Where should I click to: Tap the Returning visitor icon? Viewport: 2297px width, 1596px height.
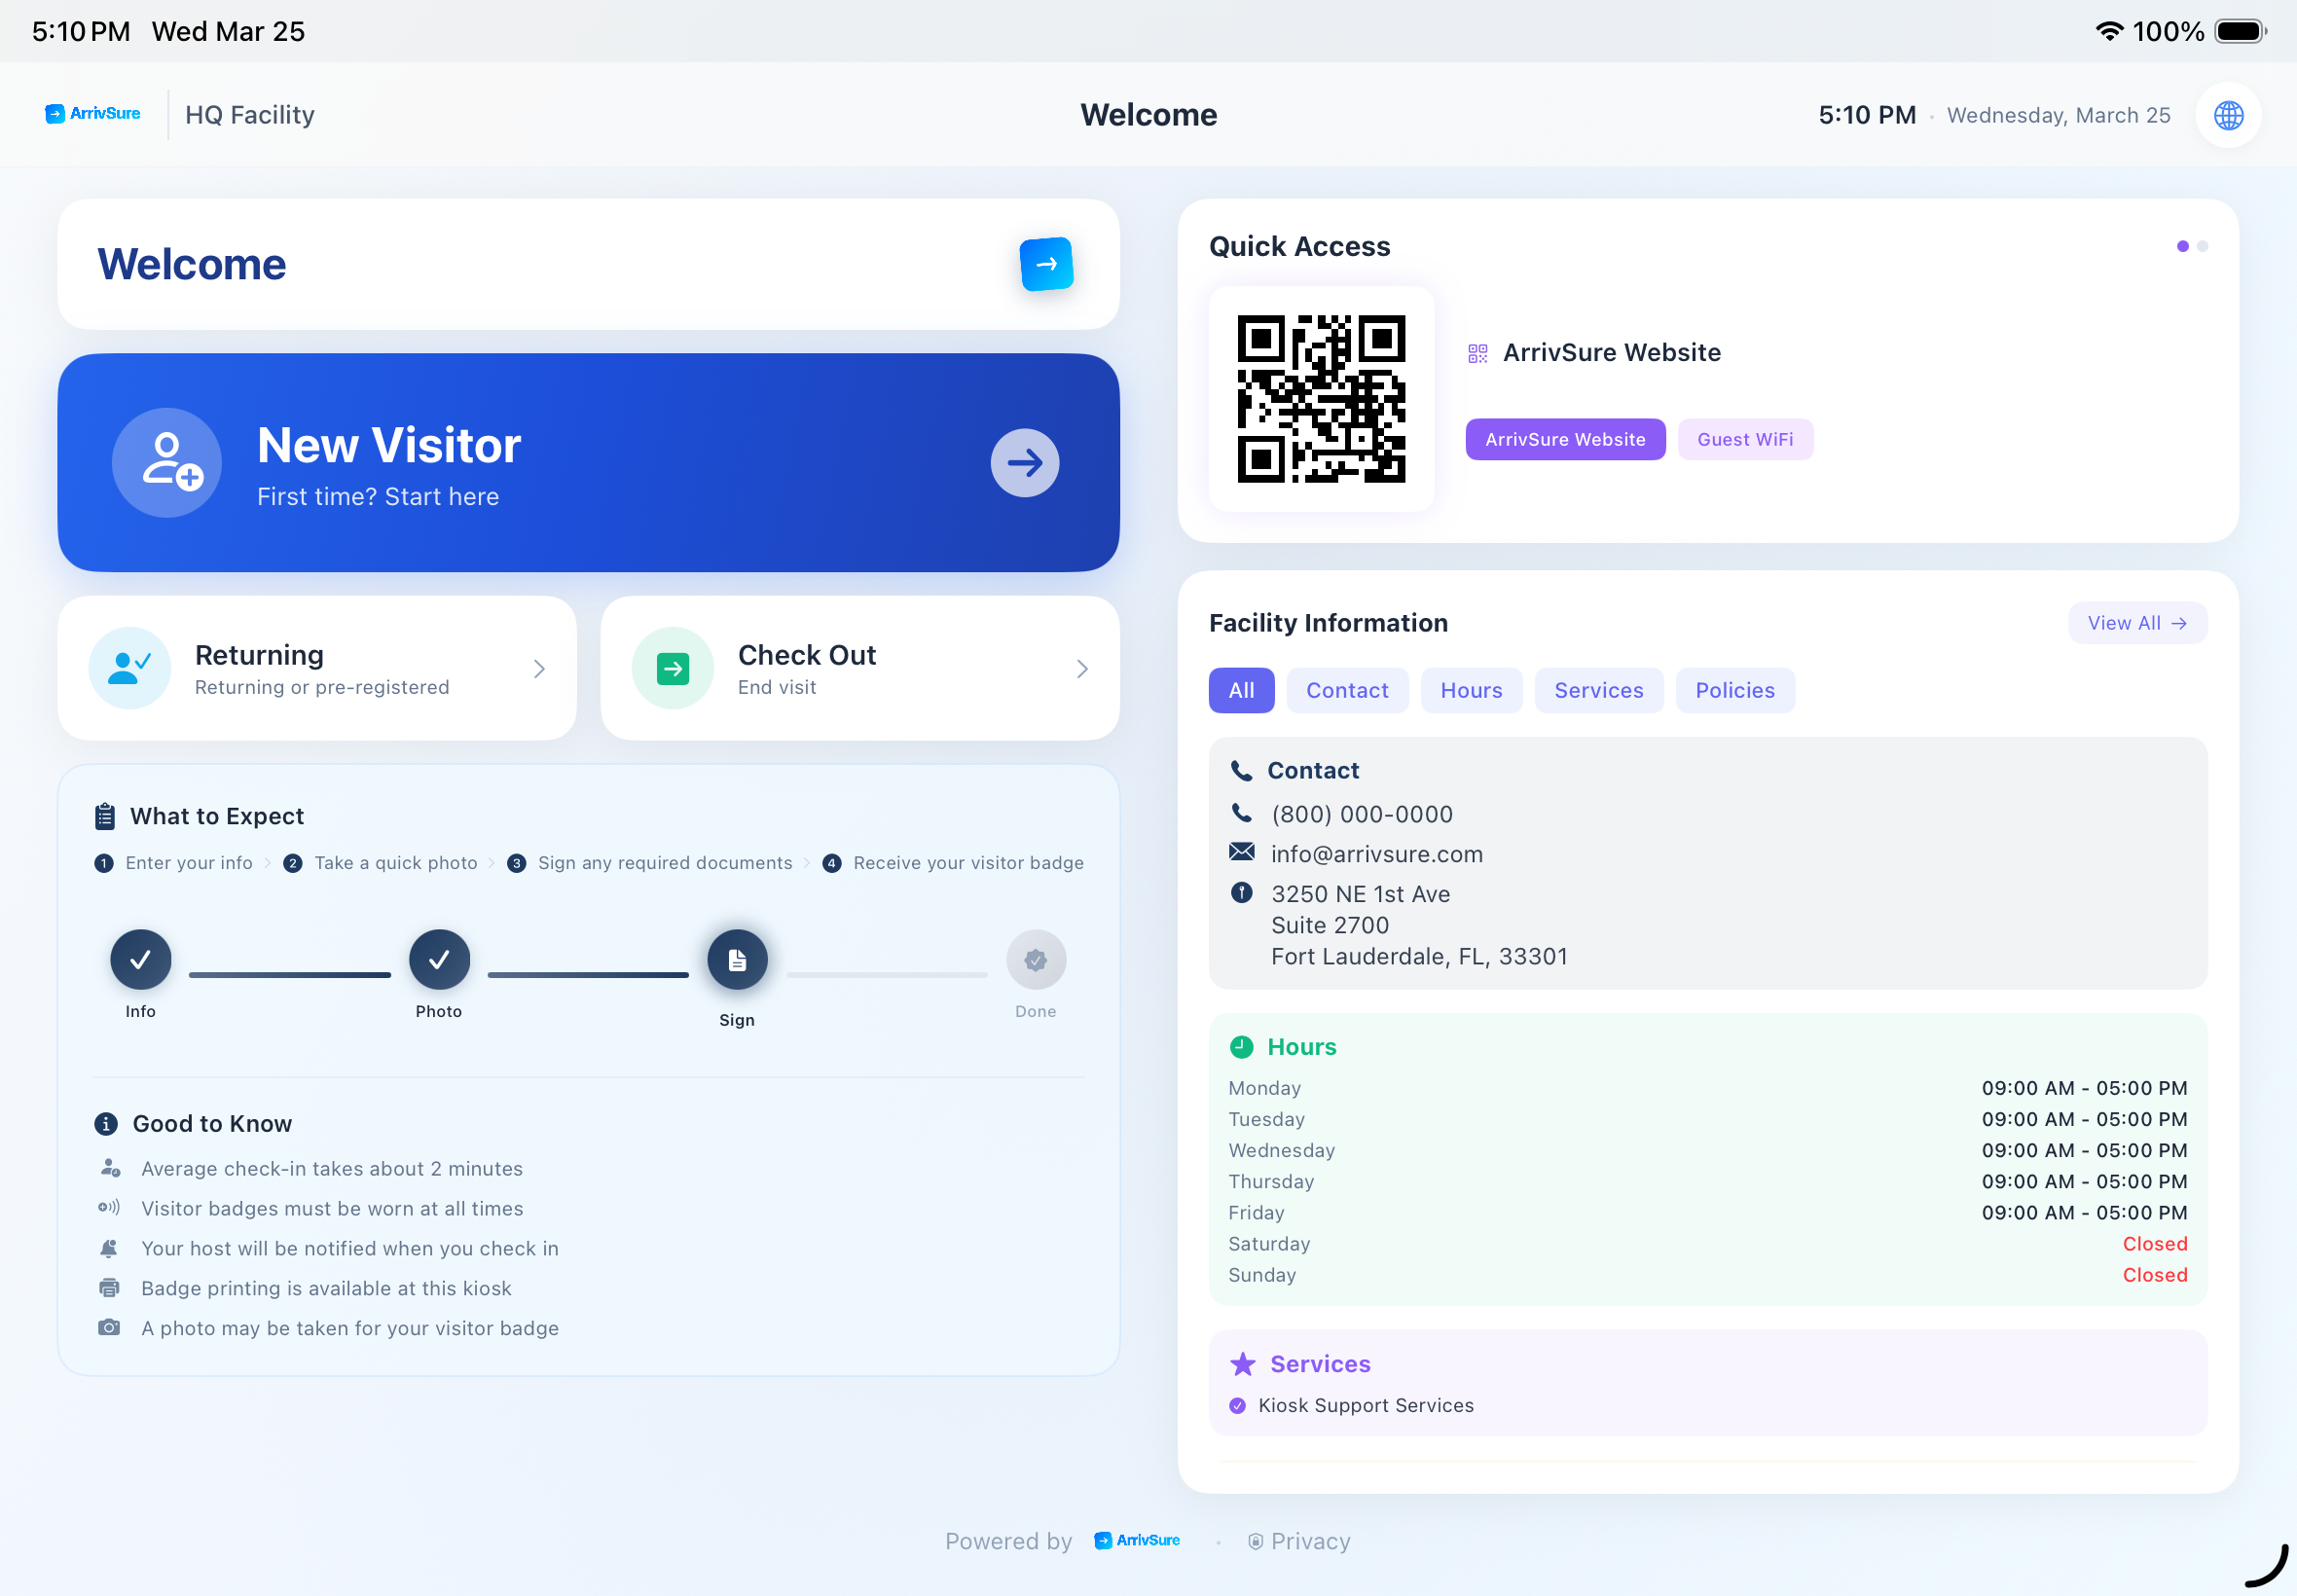click(130, 668)
